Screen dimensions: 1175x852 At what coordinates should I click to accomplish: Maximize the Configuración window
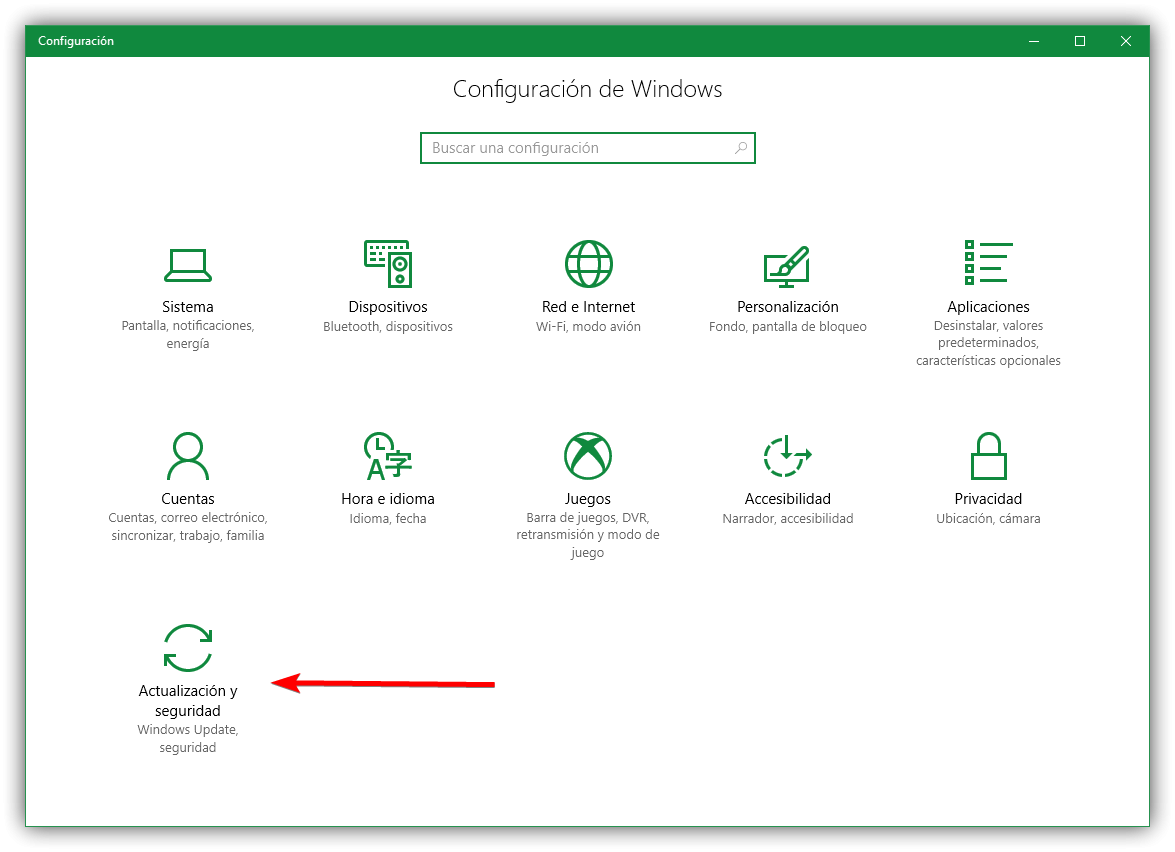pos(1080,41)
